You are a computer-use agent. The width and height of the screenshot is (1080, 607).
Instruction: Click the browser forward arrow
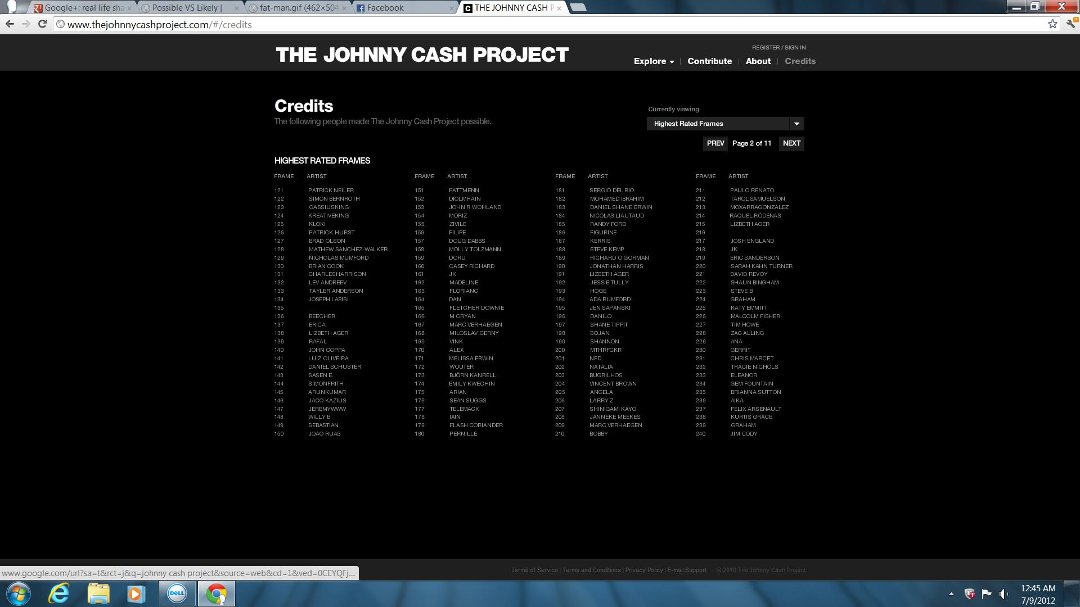26,24
